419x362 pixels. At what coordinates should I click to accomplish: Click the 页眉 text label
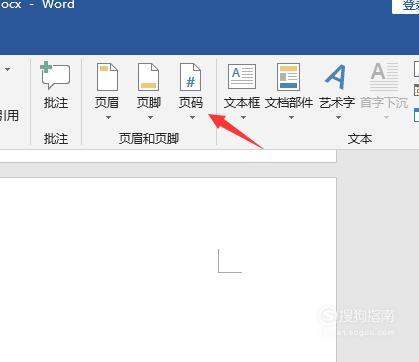coord(107,103)
